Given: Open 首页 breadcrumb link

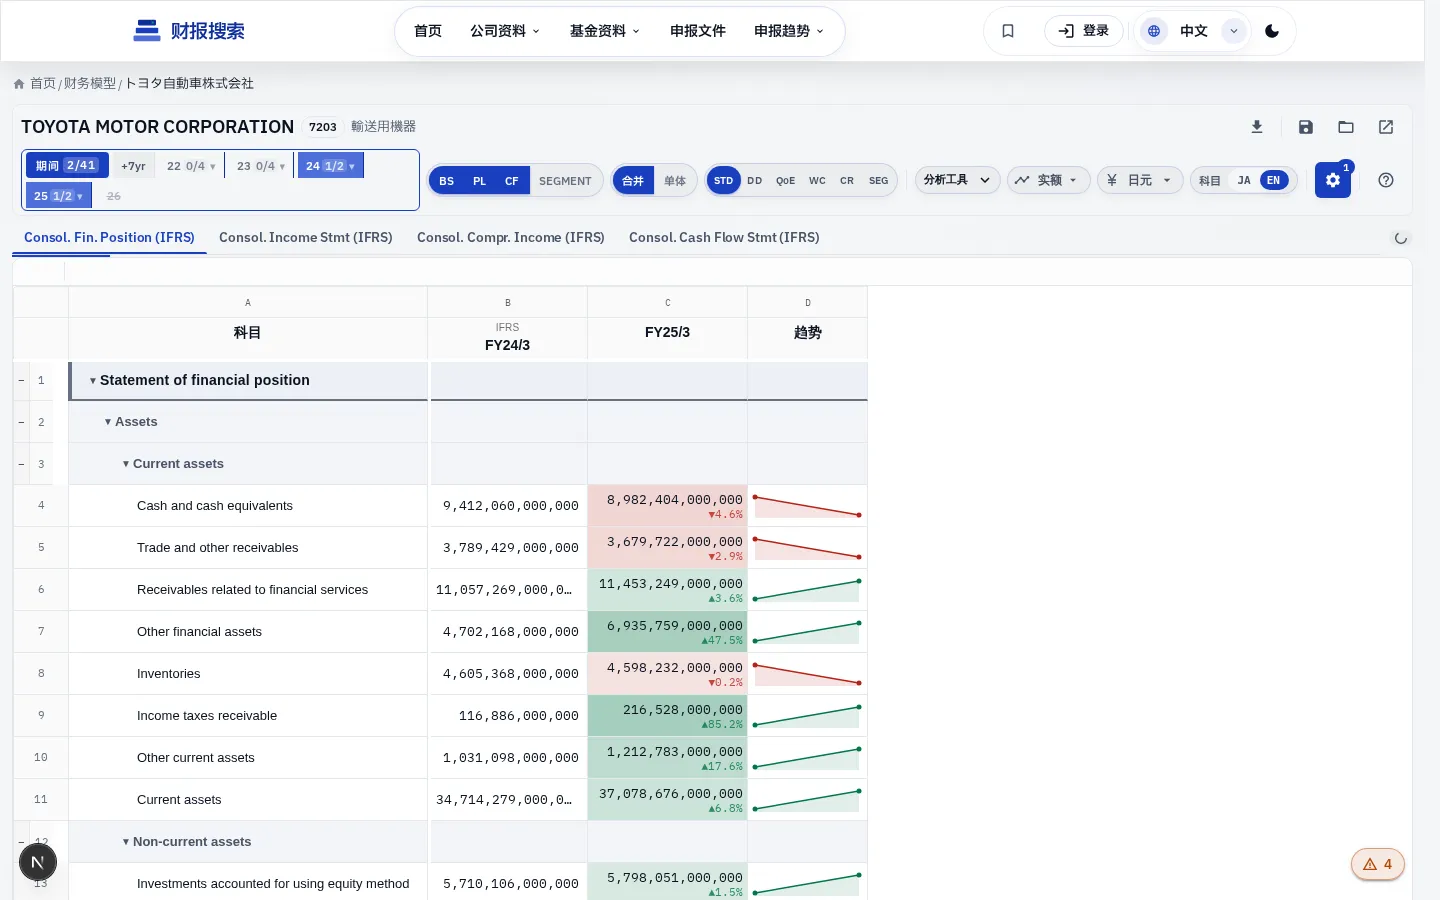Looking at the screenshot, I should (43, 84).
